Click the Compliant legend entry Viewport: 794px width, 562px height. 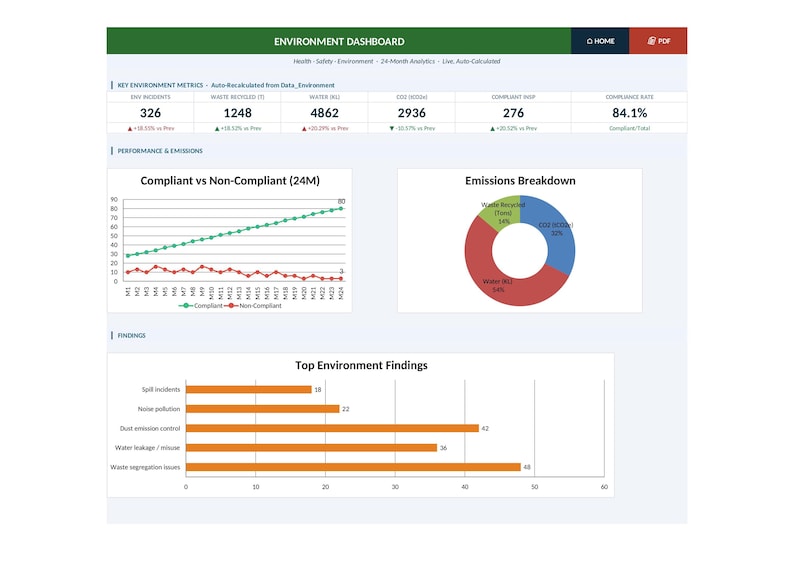coord(201,306)
